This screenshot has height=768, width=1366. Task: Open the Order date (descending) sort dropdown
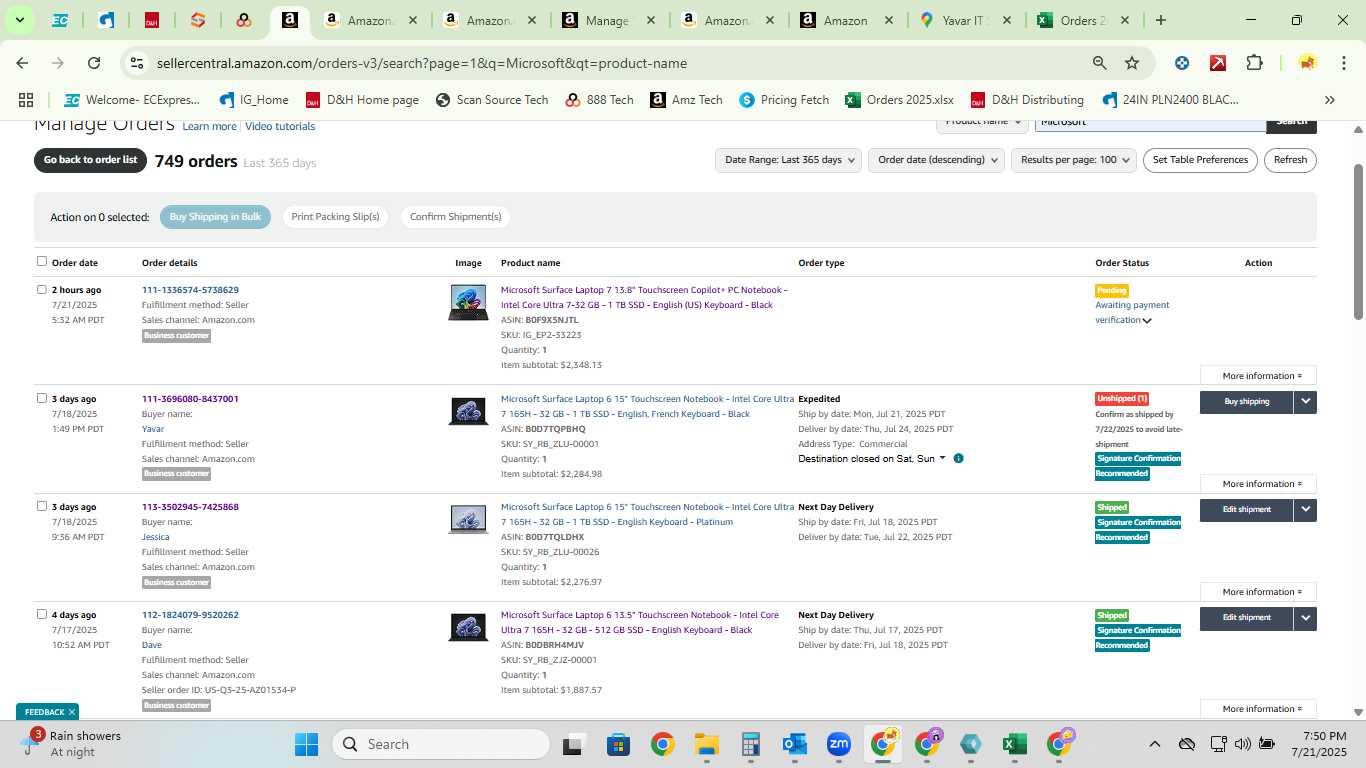936,160
